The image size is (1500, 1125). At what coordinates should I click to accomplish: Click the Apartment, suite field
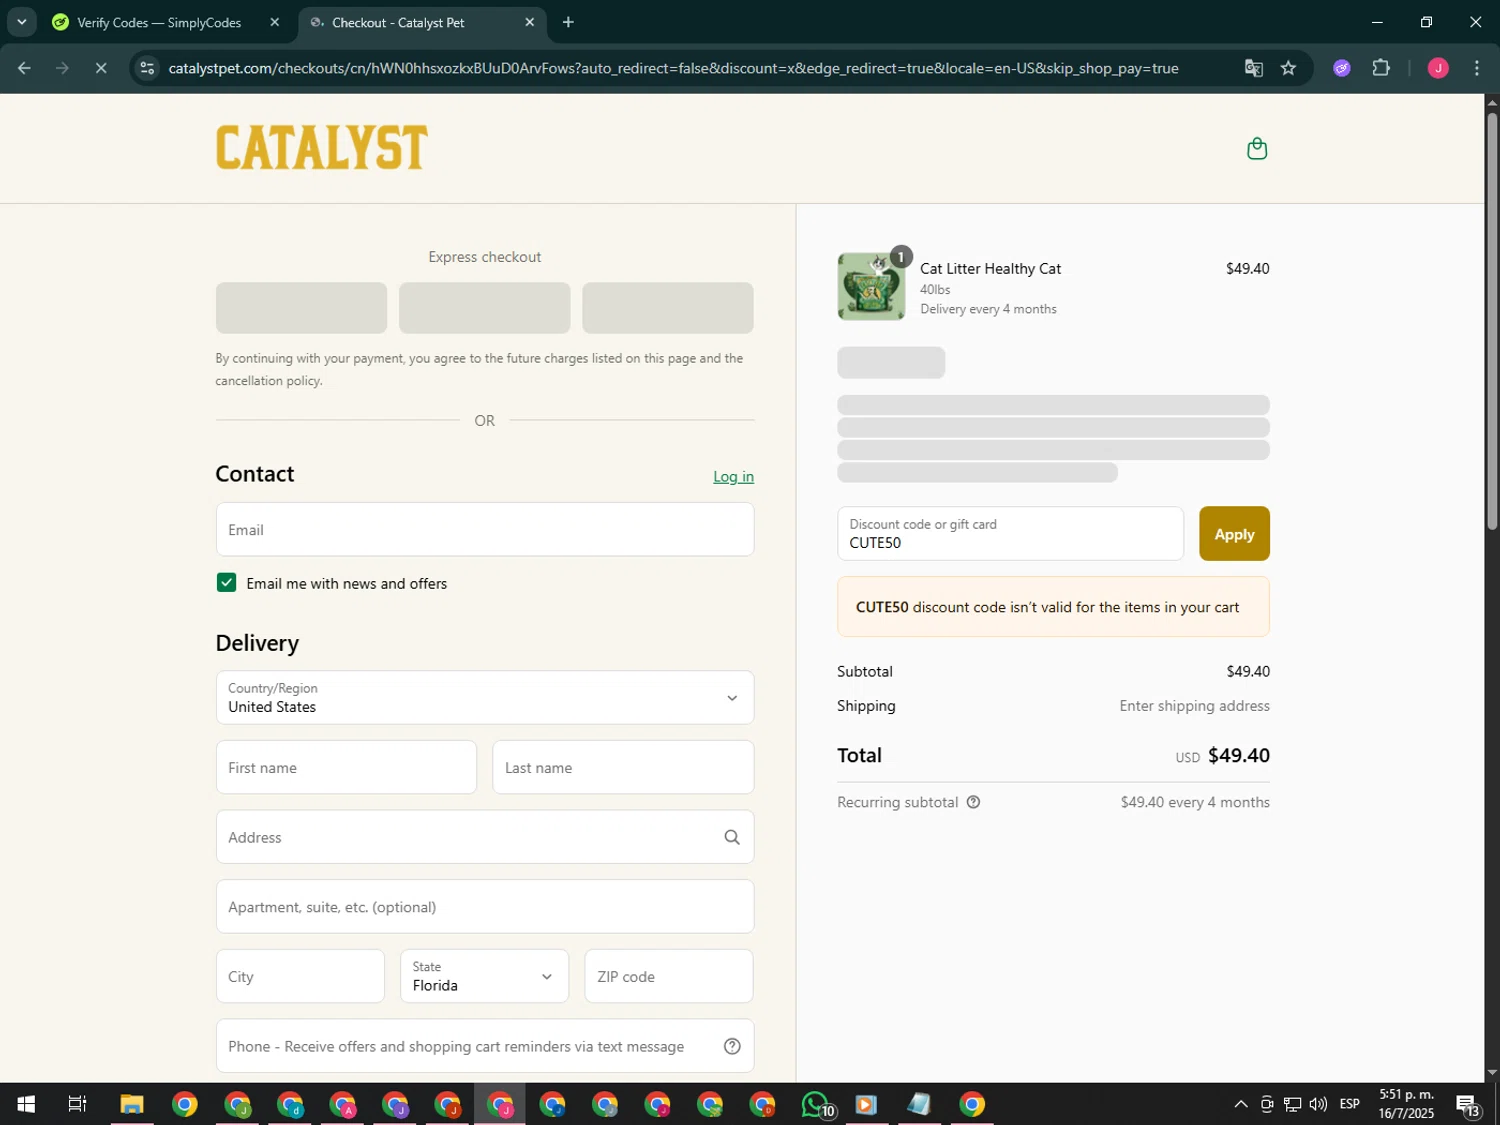point(485,907)
